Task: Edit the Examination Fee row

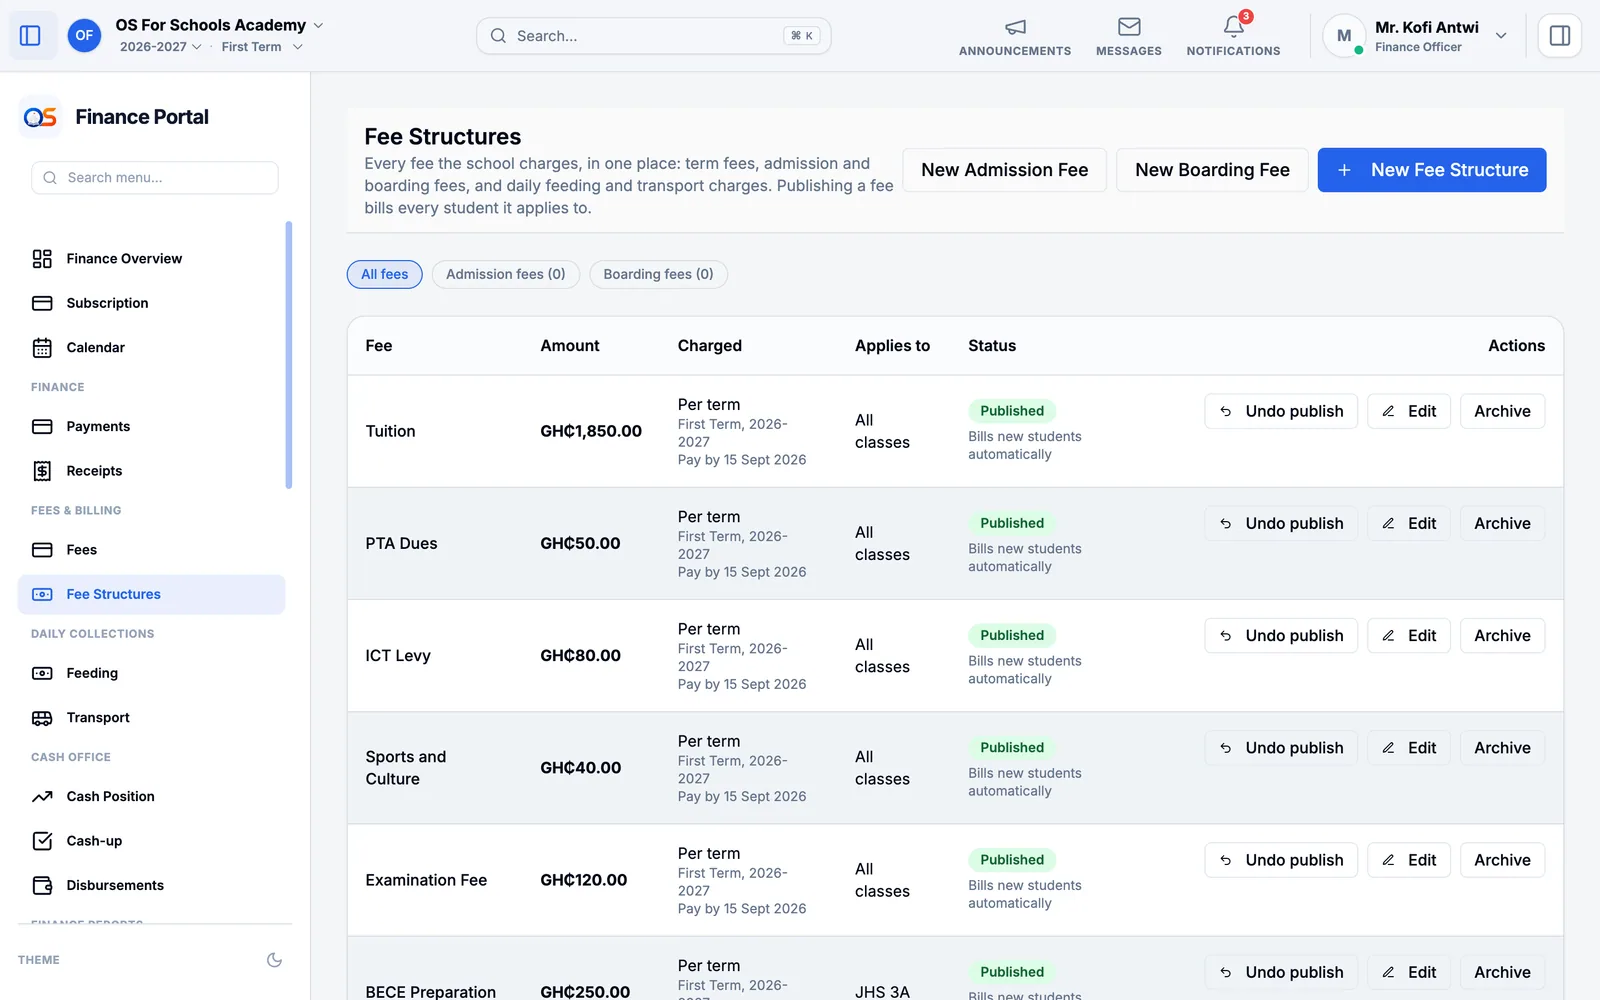Action: click(x=1408, y=860)
